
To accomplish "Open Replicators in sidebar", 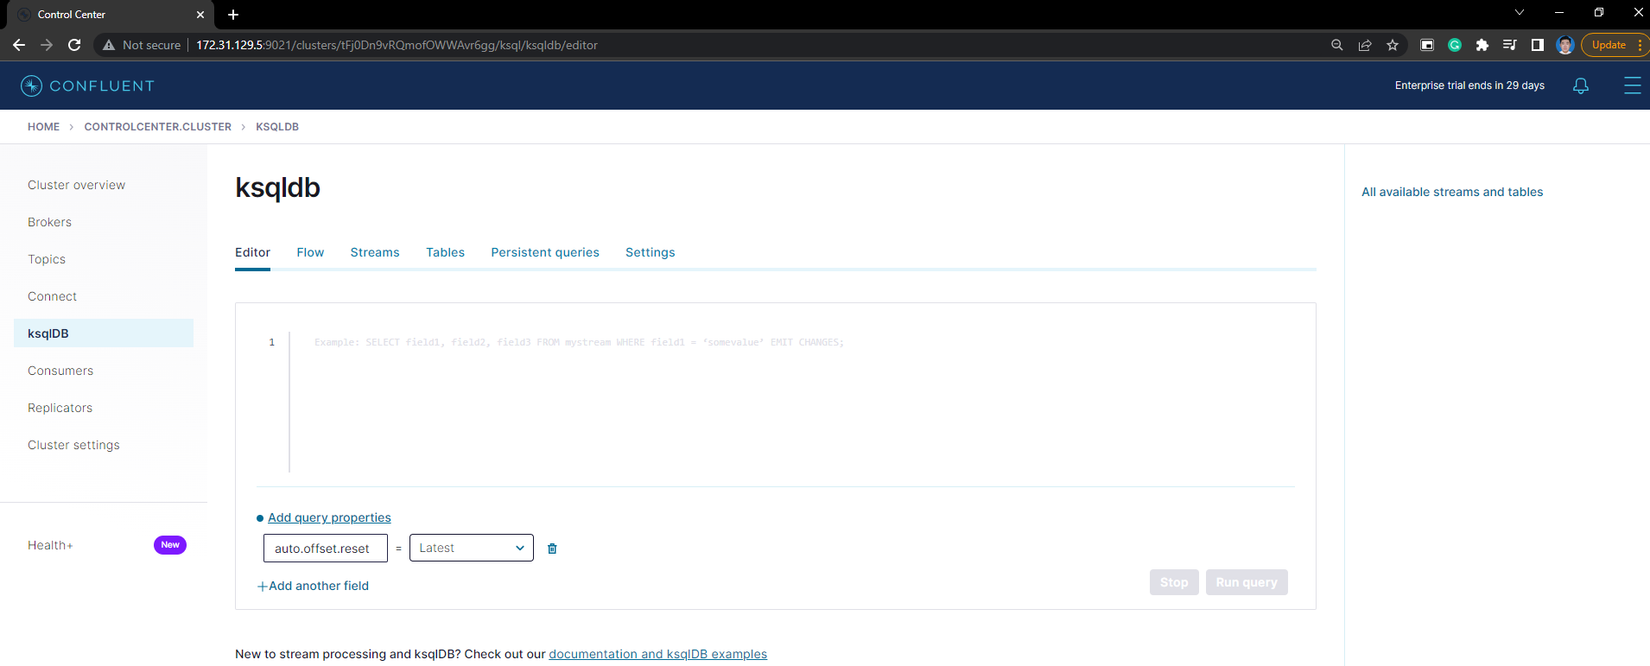I will pyautogui.click(x=60, y=408).
